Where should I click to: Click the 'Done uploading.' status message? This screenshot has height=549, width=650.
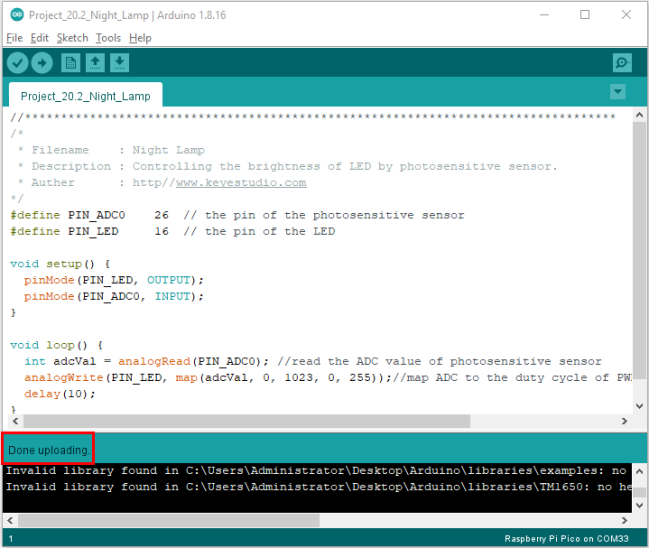click(49, 450)
